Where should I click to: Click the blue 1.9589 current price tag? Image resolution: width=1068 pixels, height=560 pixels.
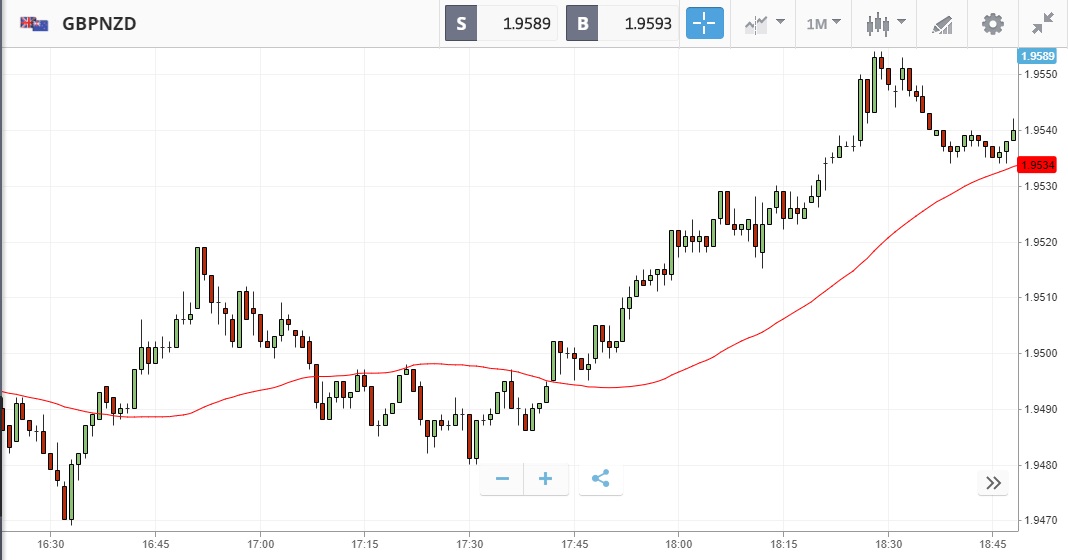pyautogui.click(x=1037, y=56)
